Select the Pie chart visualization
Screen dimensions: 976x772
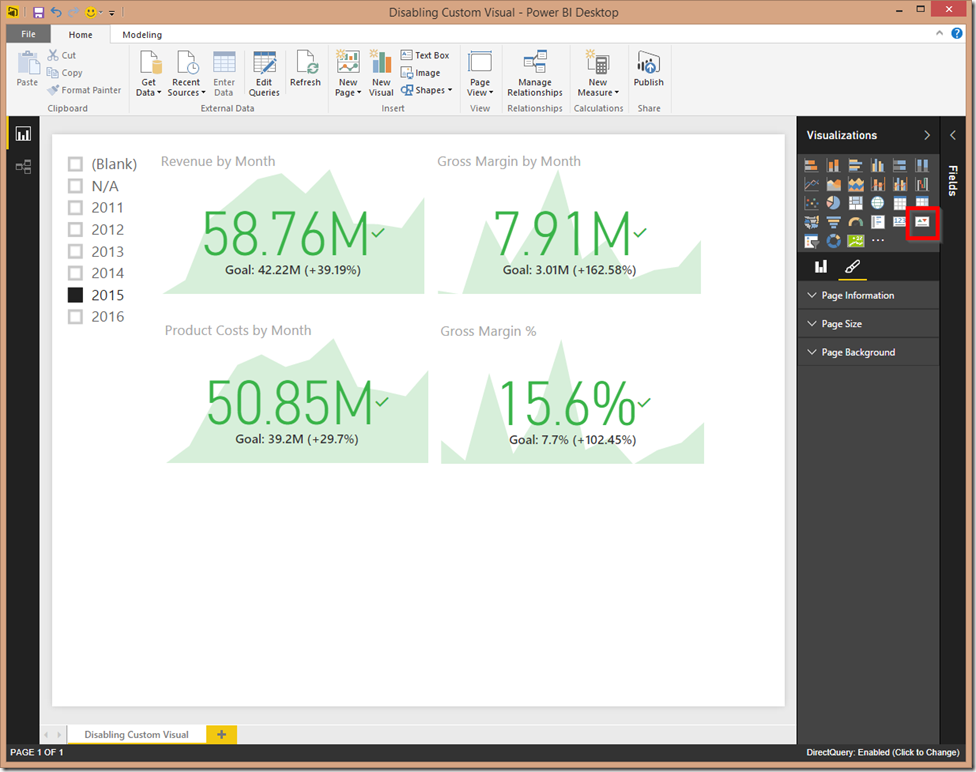(833, 203)
